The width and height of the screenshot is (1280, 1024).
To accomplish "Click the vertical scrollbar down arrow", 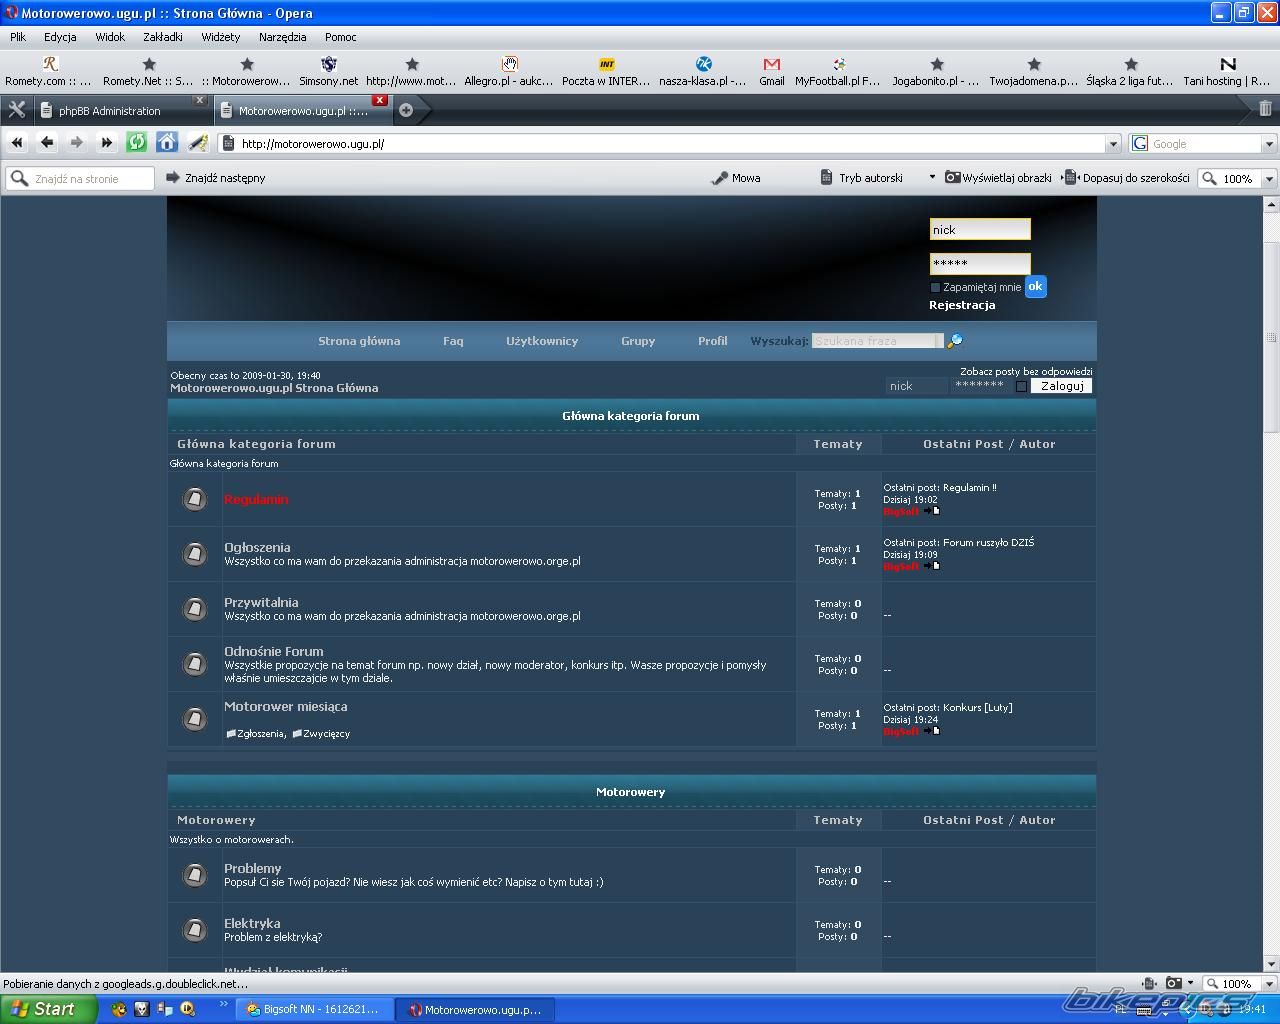I will (1271, 965).
